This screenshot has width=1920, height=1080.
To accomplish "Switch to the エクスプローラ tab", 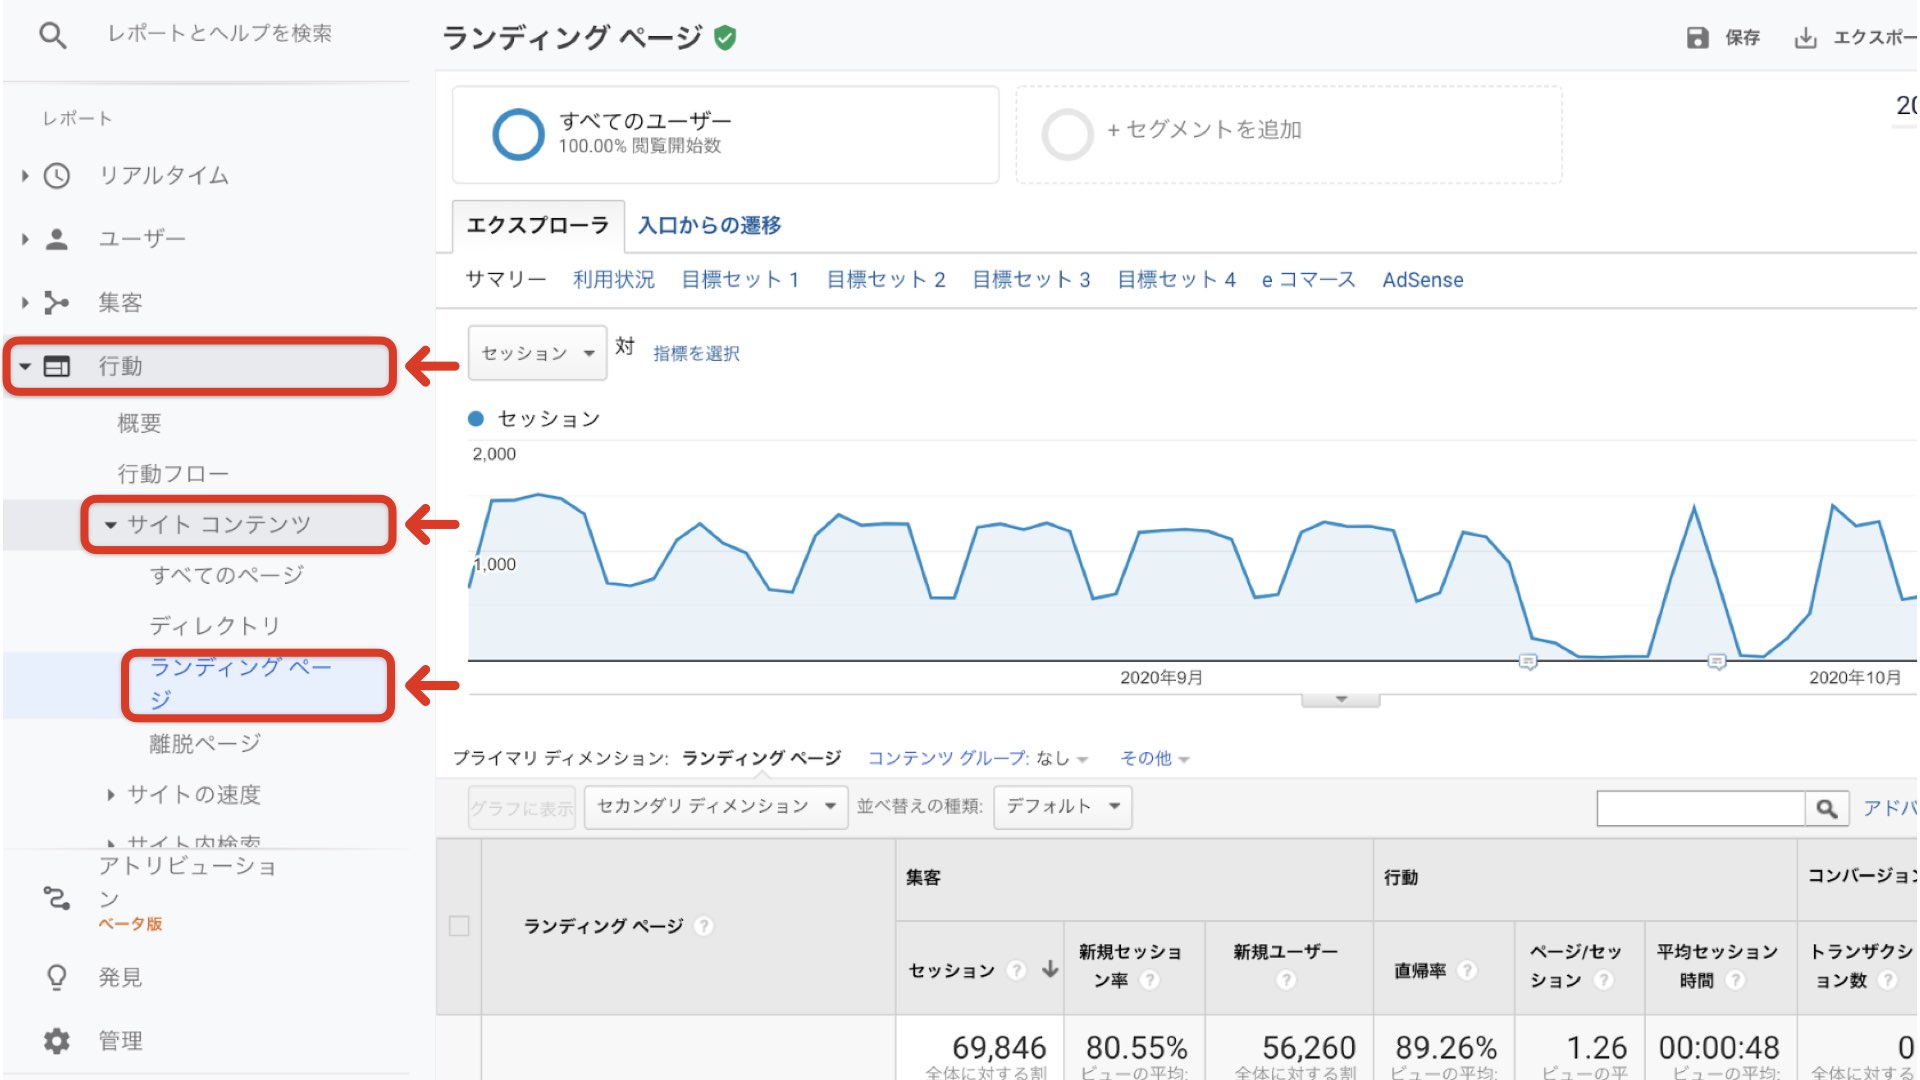I will [x=538, y=226].
